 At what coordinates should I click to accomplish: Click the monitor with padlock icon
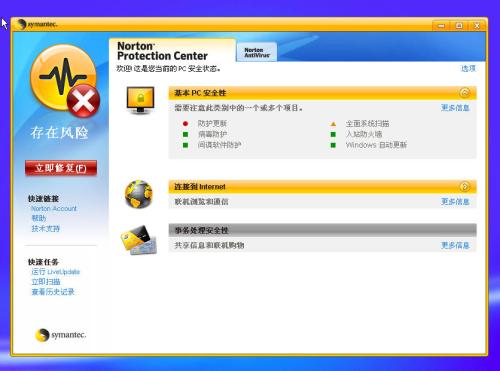[140, 100]
